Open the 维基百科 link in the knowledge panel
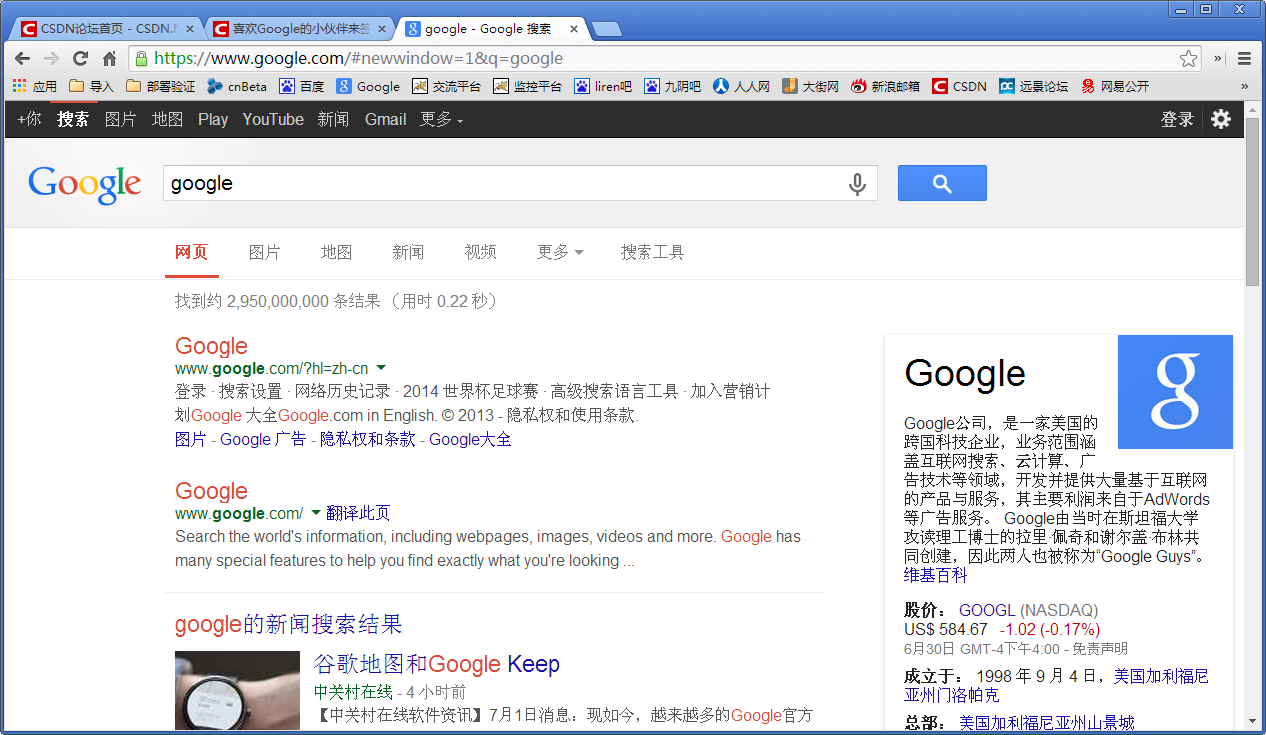 point(935,575)
